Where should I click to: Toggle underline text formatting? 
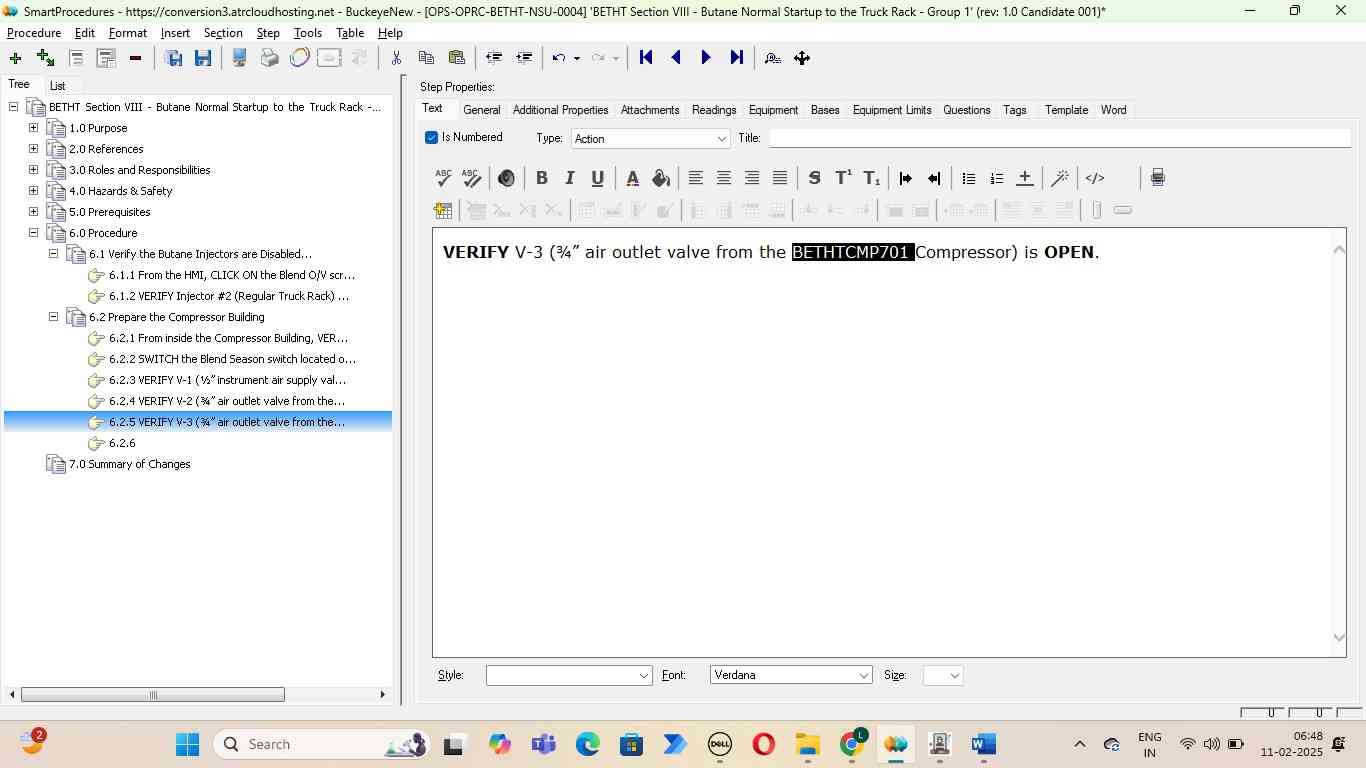pos(598,178)
